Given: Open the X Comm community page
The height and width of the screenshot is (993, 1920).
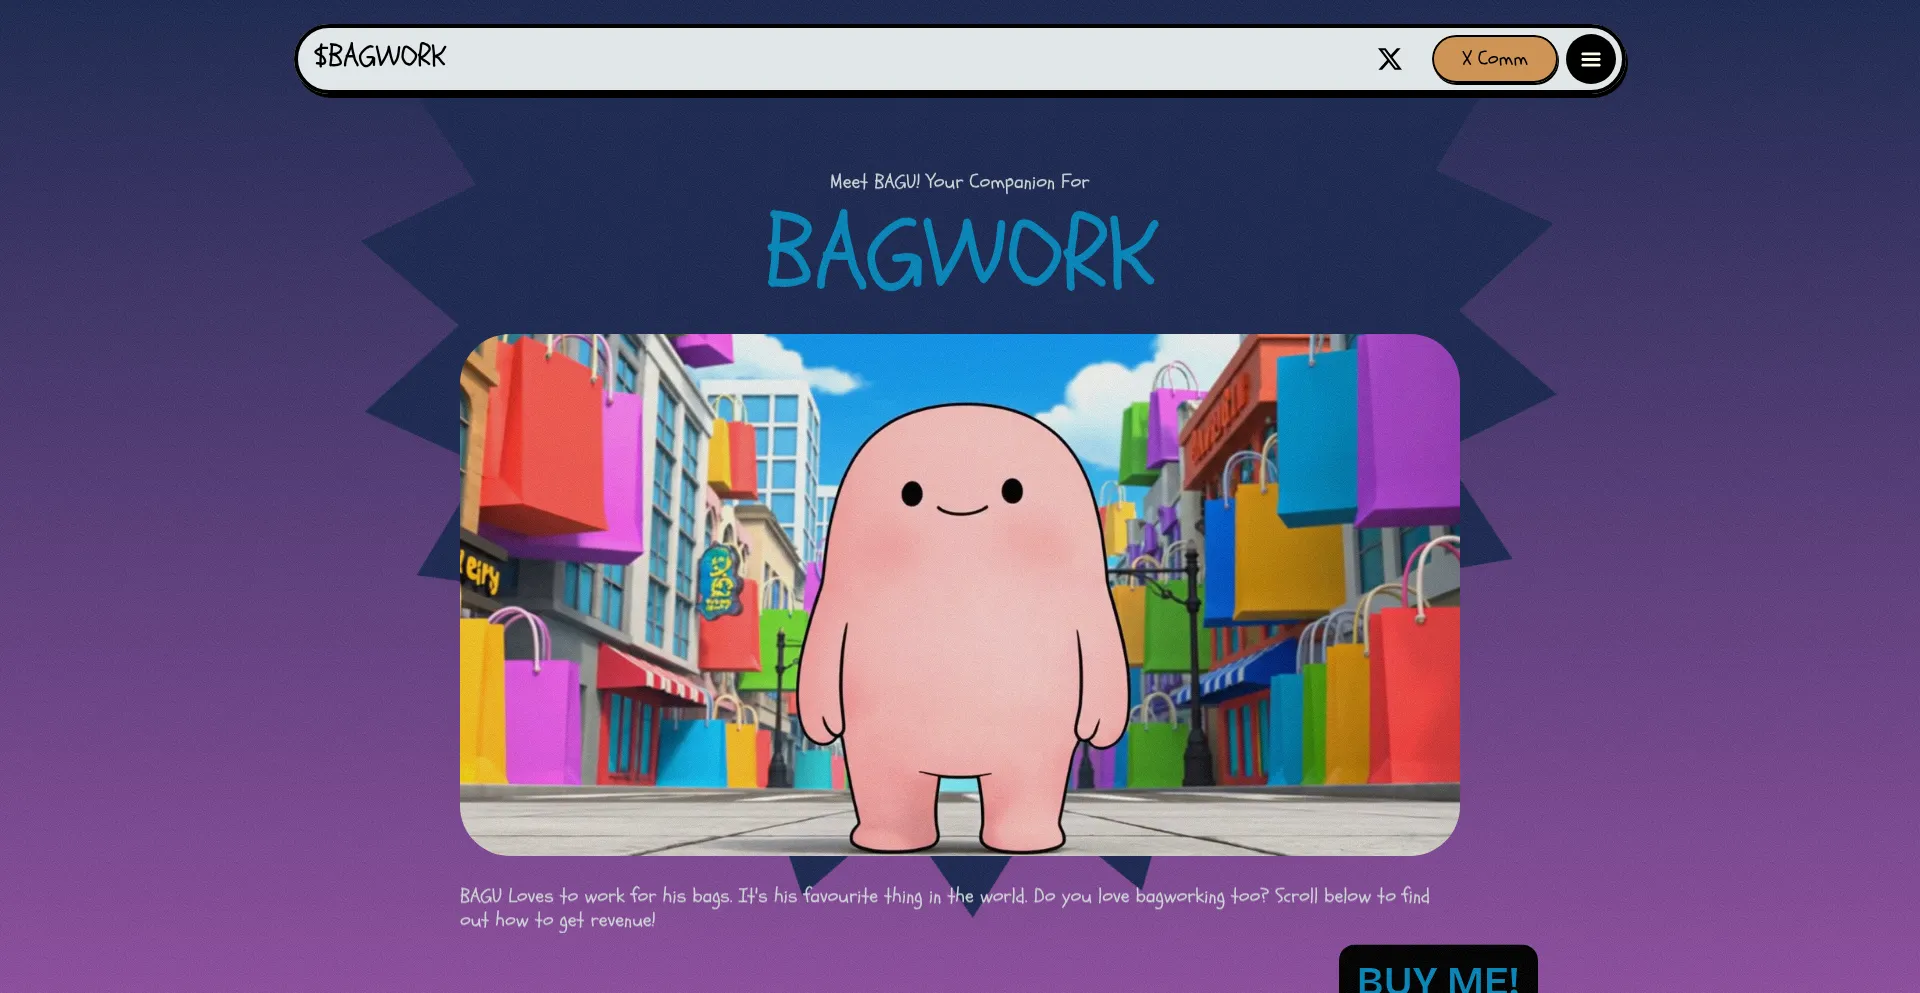Looking at the screenshot, I should (x=1494, y=59).
